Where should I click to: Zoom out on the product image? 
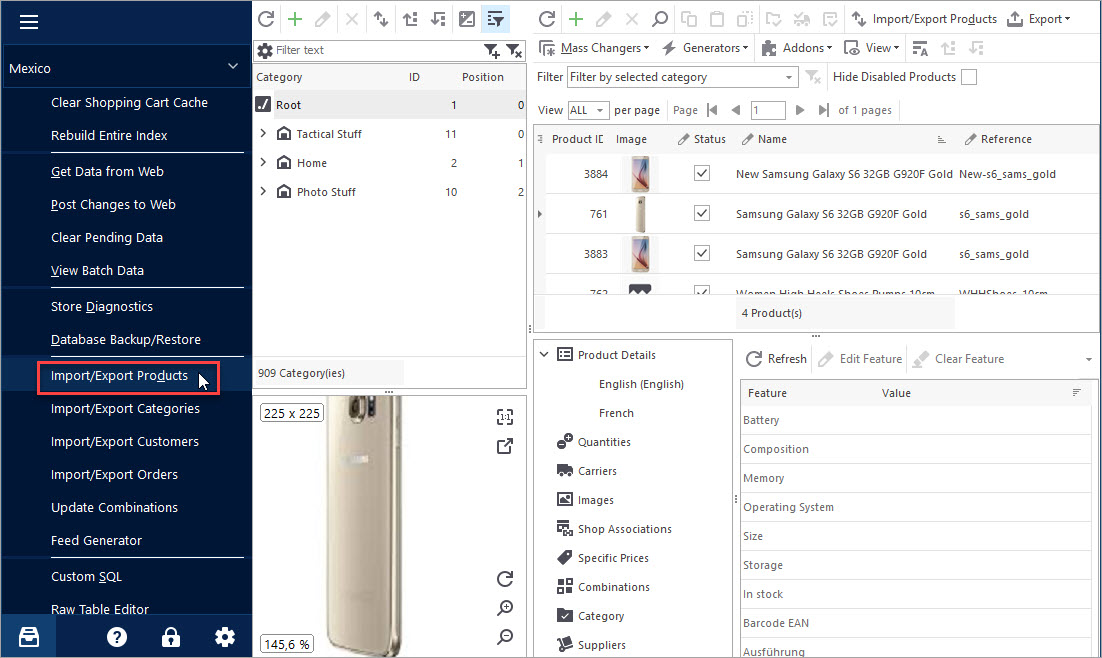pos(505,637)
